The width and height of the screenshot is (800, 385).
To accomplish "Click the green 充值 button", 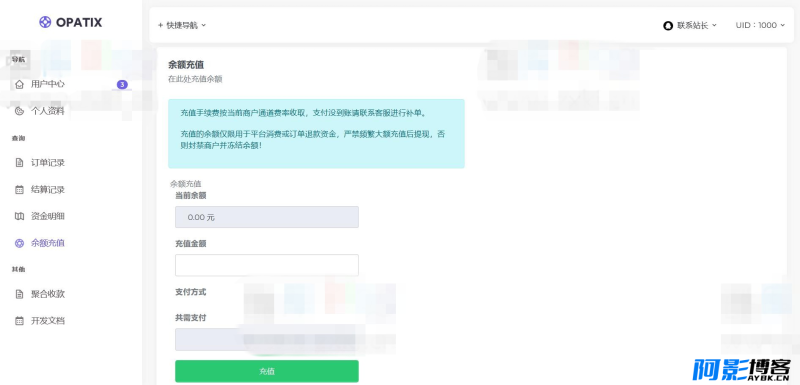I will 267,371.
